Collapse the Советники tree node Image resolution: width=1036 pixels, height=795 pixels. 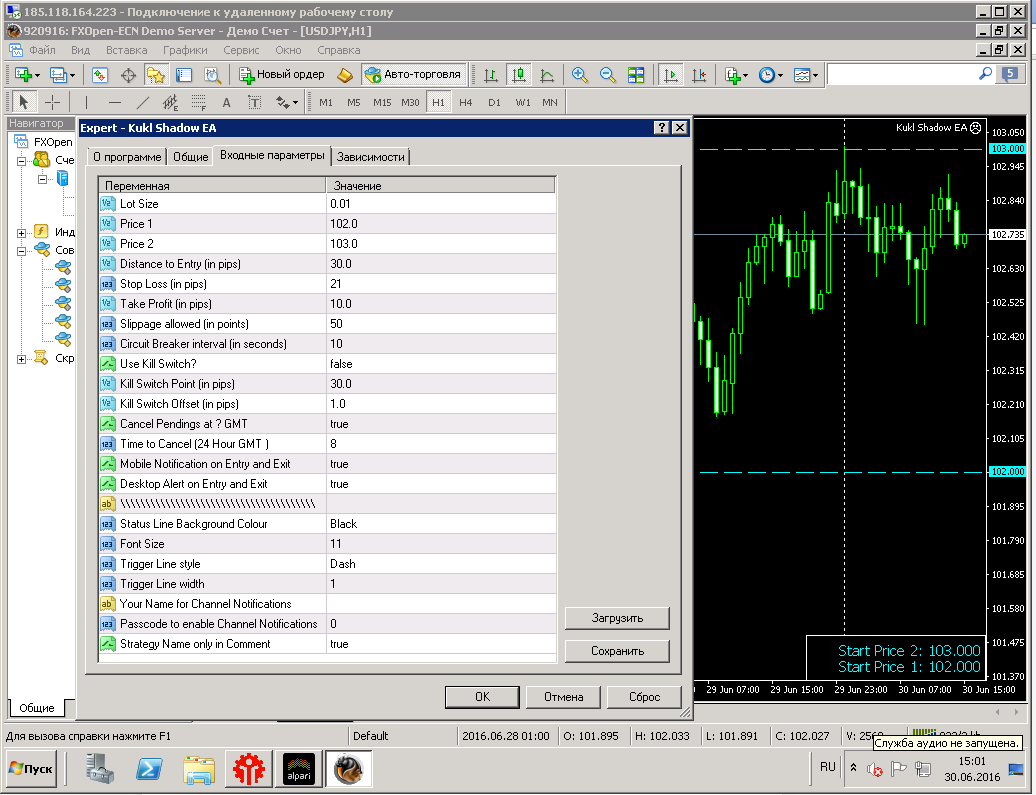[21, 251]
